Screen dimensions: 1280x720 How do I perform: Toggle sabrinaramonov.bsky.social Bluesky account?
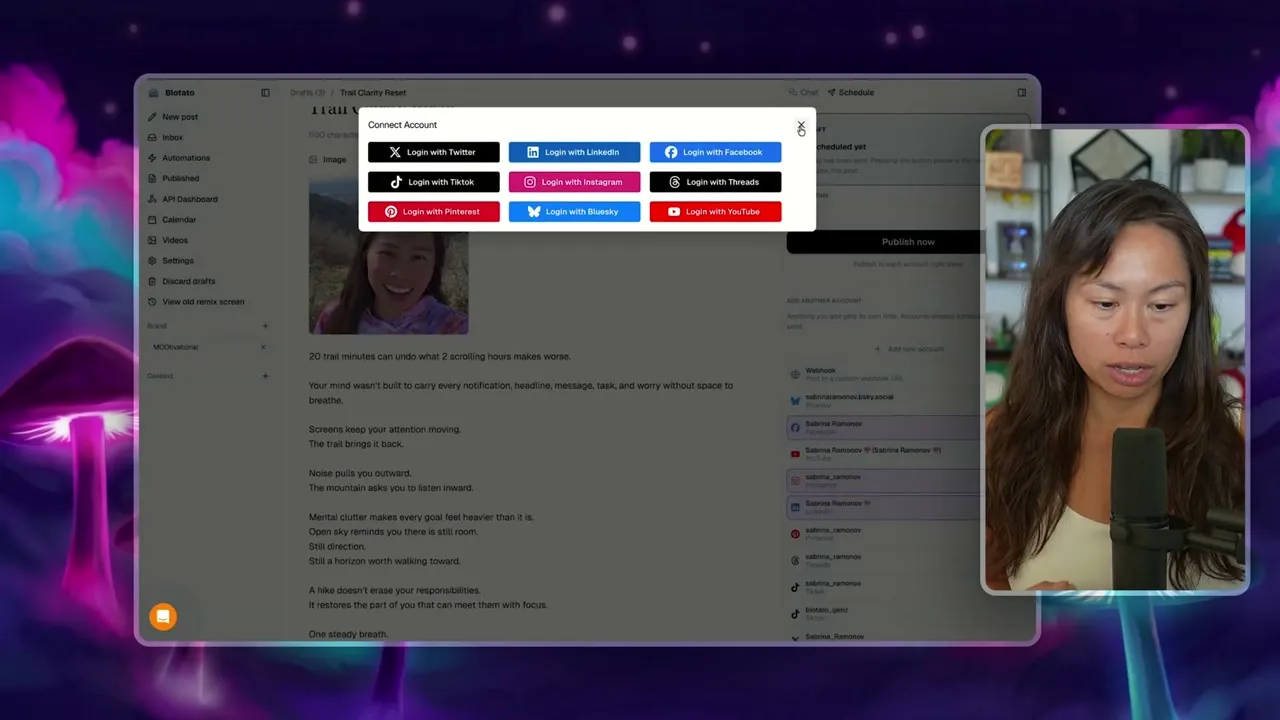pyautogui.click(x=908, y=400)
